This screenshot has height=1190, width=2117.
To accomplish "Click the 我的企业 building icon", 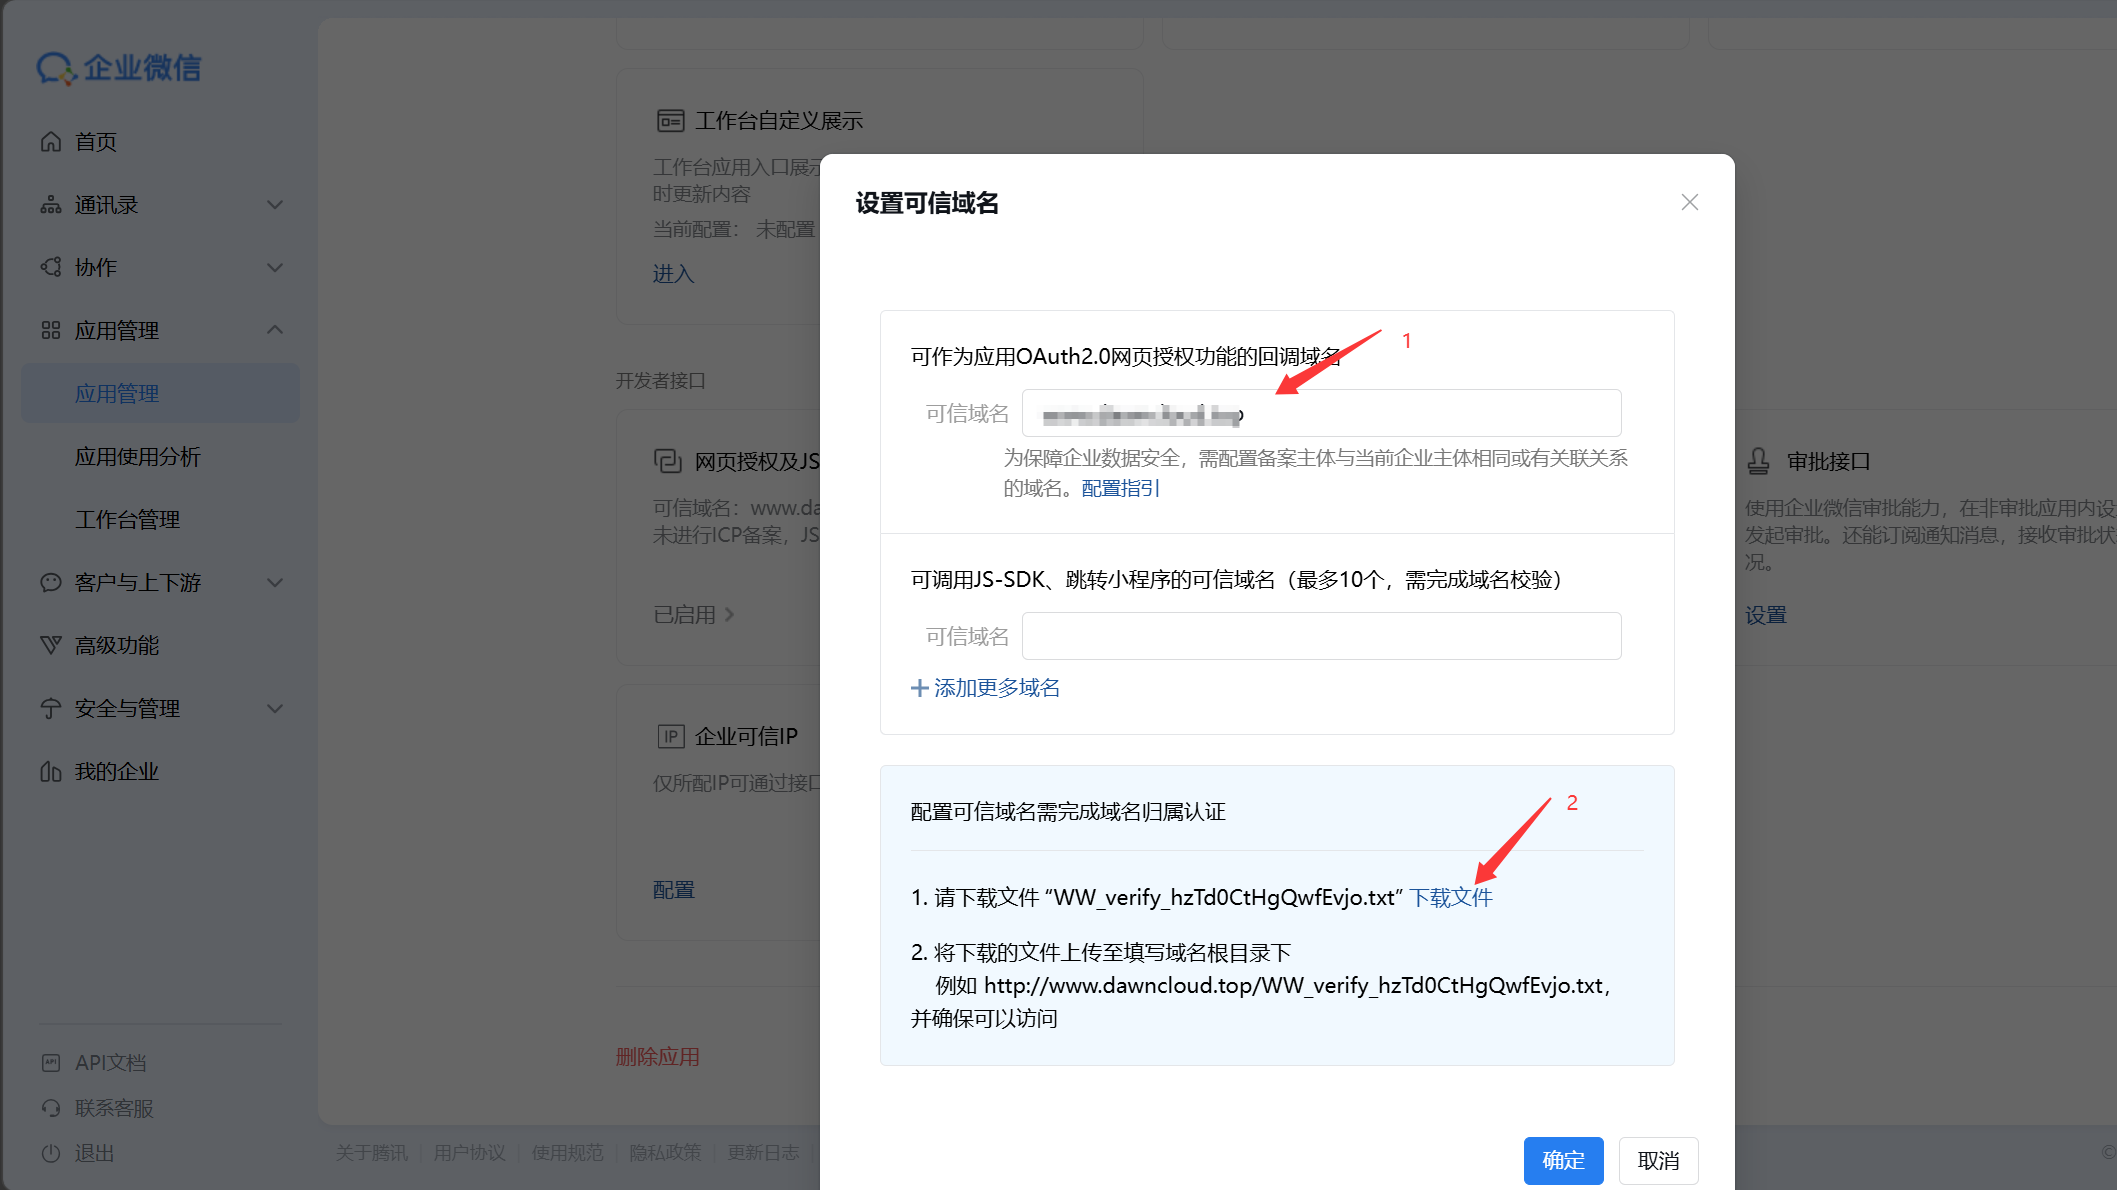I will coord(51,772).
